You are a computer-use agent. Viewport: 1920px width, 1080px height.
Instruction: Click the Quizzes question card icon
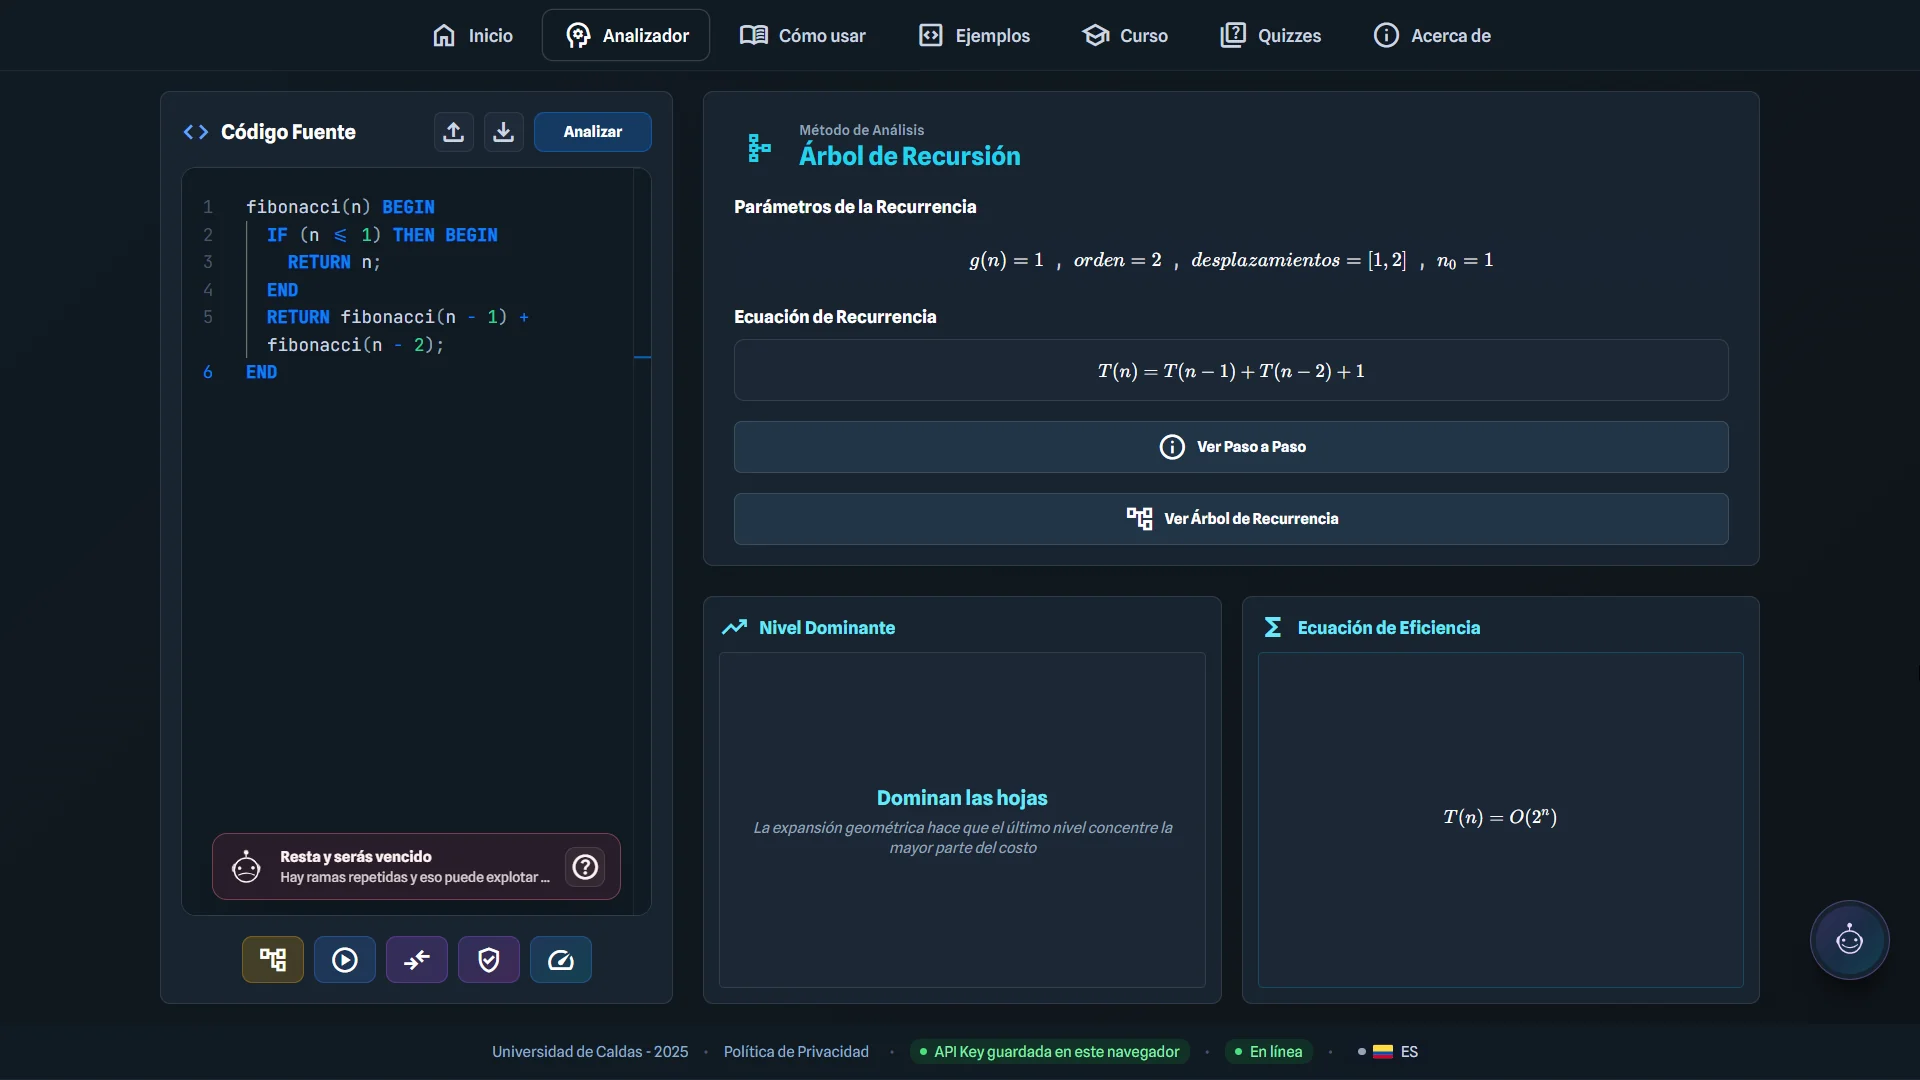pyautogui.click(x=1233, y=35)
